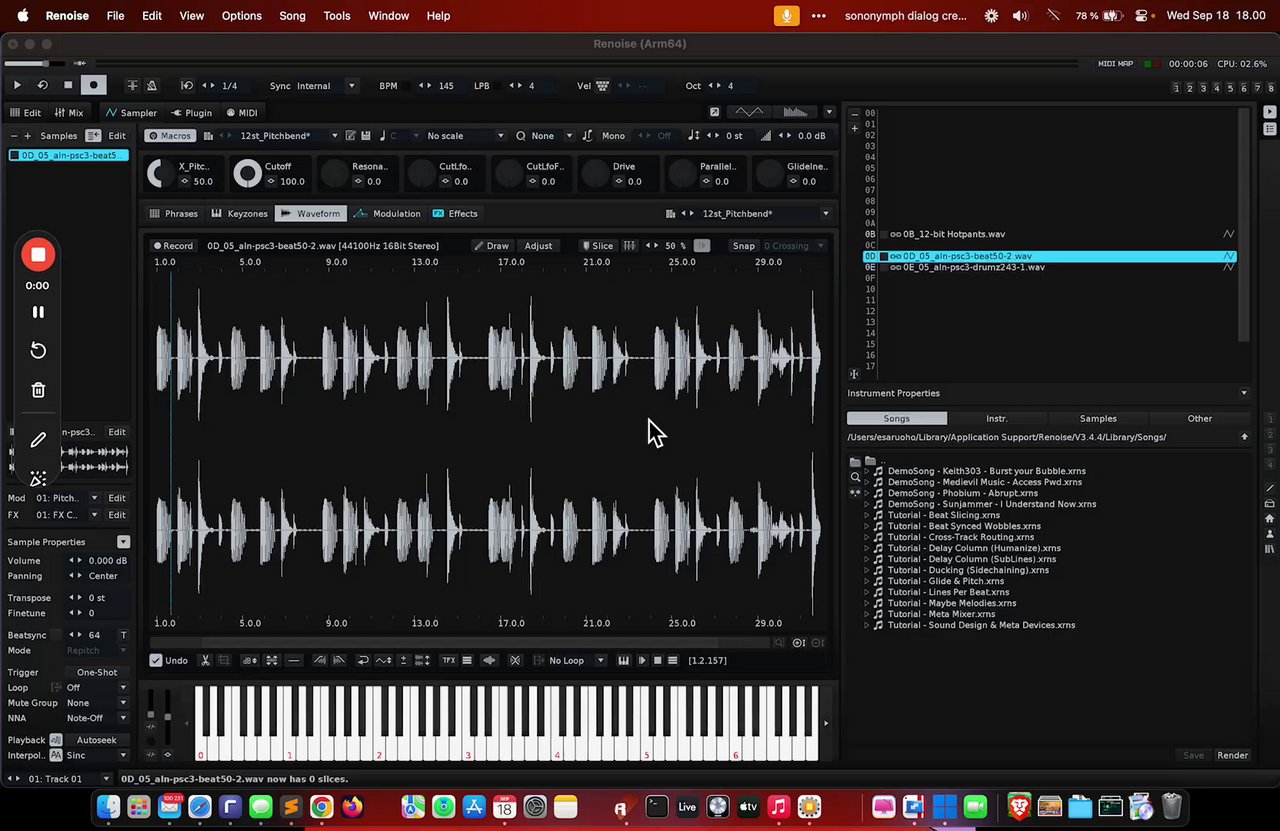Switch to the Plugin tab
This screenshot has height=831, width=1280.
point(192,113)
